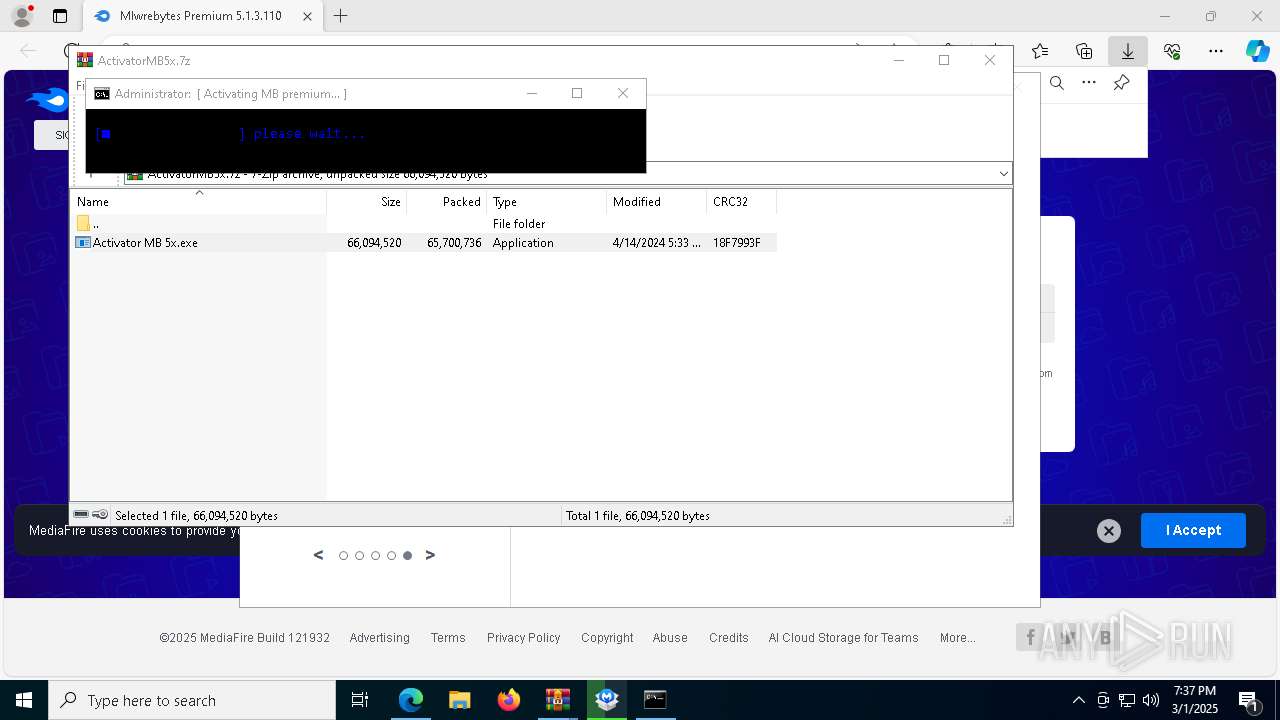Click the command prompt window title icon
Viewport: 1280px width, 720px height.
[x=102, y=94]
